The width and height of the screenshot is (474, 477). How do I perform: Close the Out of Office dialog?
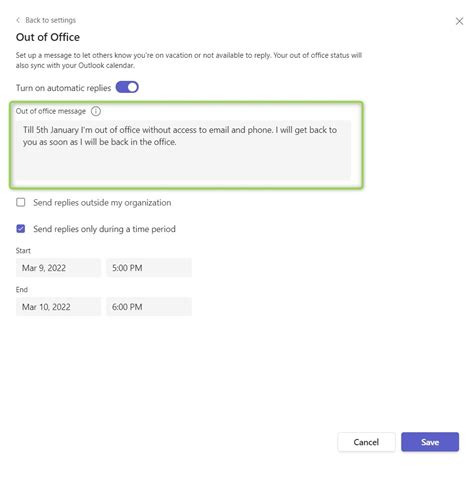[459, 21]
